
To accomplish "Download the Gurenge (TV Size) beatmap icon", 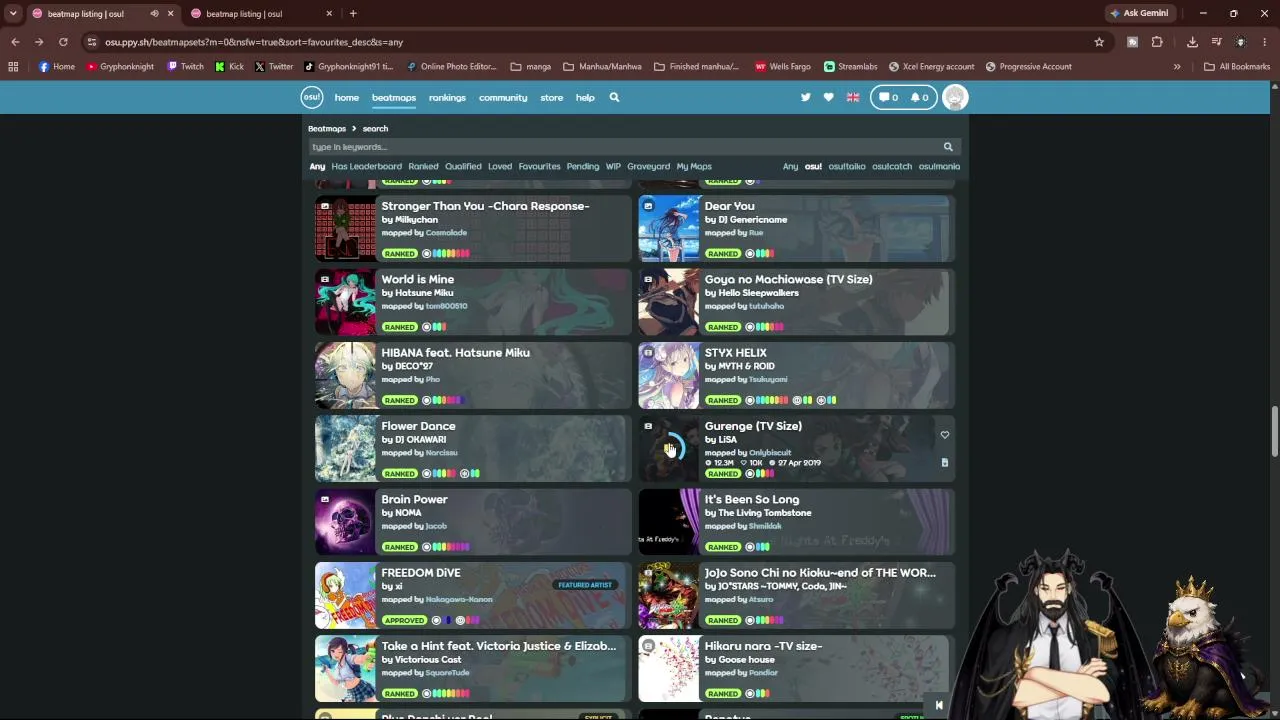I will pyautogui.click(x=944, y=463).
